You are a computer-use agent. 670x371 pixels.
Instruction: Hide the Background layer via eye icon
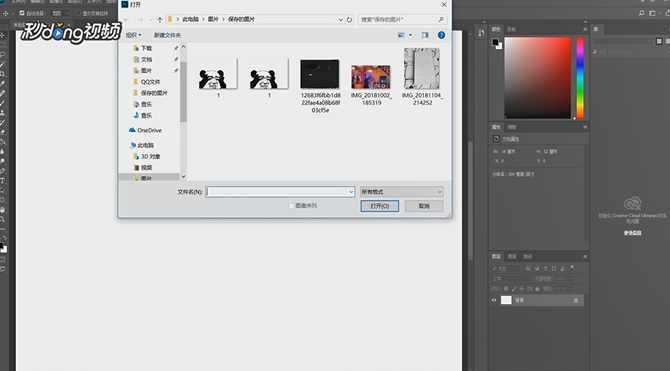(x=494, y=300)
